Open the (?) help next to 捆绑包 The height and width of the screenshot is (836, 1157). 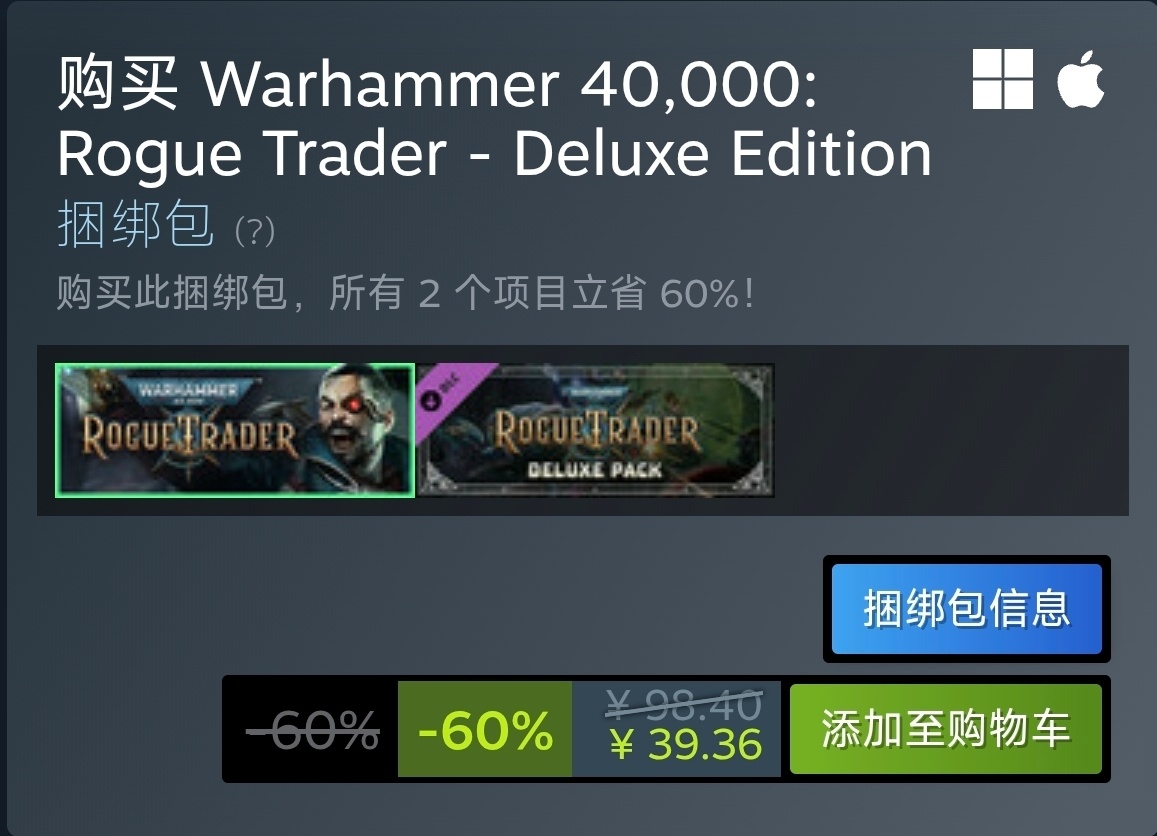tap(255, 231)
